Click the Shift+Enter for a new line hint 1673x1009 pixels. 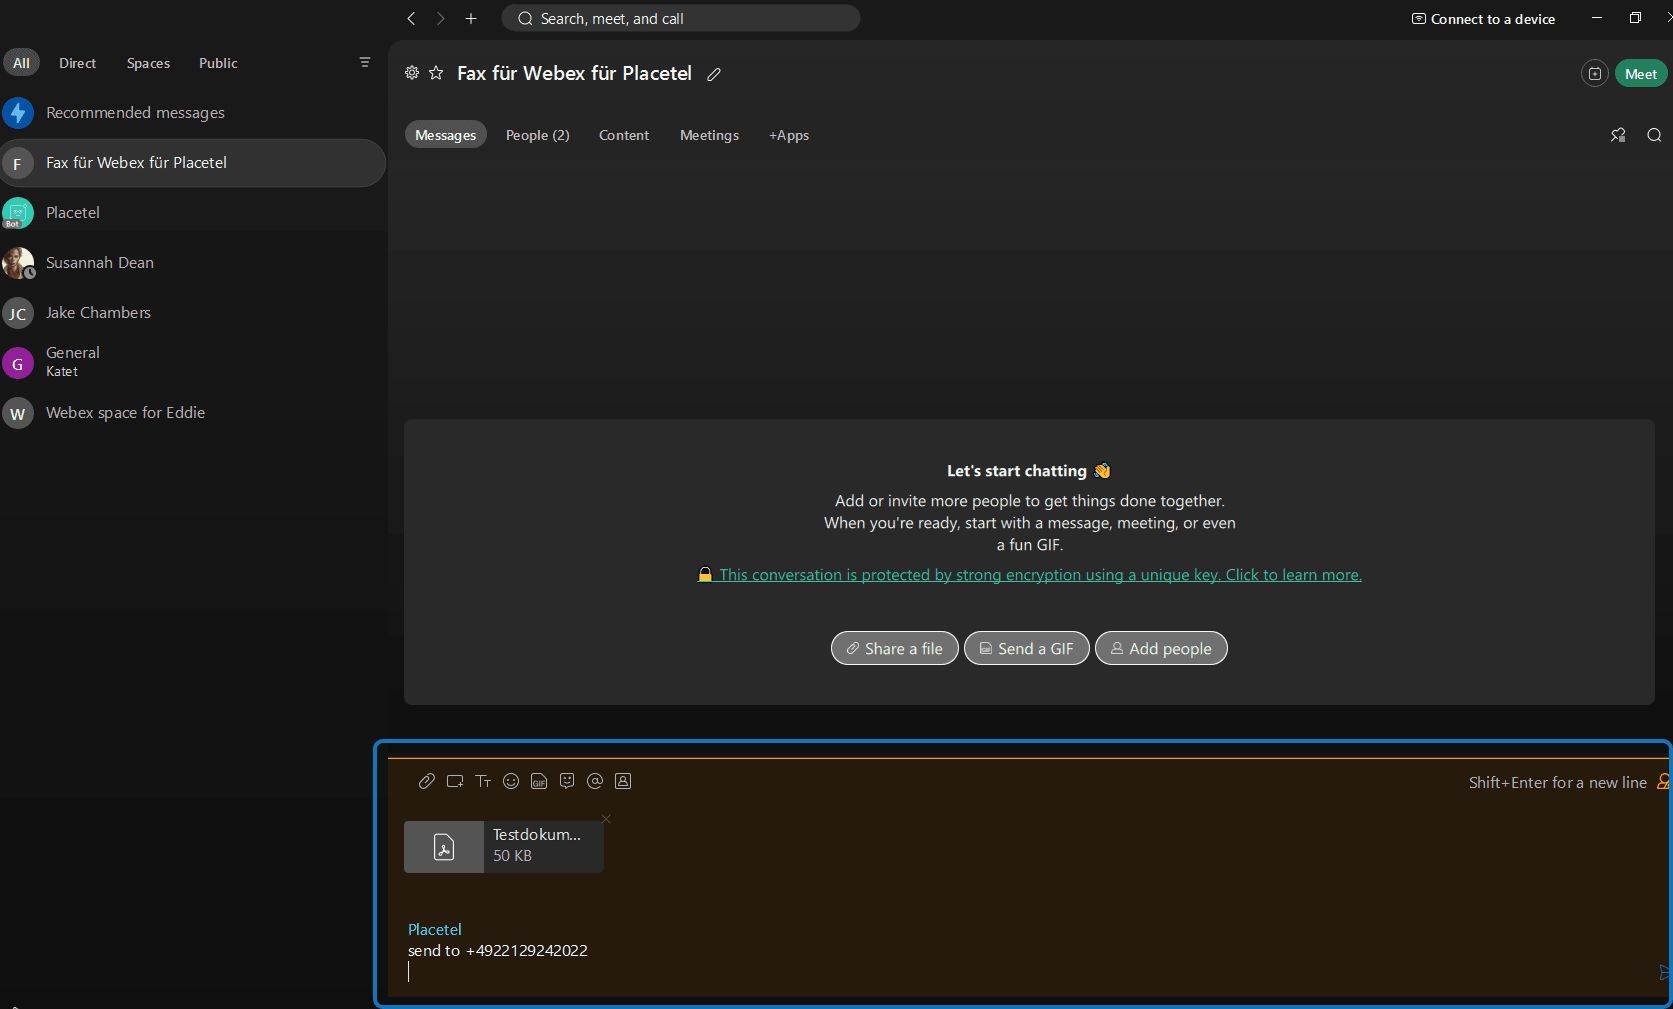(1557, 783)
